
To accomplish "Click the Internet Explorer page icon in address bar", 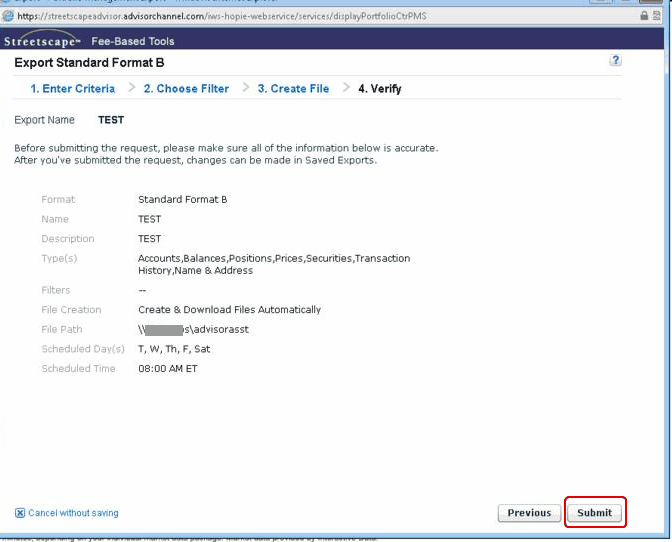I will [x=8, y=16].
